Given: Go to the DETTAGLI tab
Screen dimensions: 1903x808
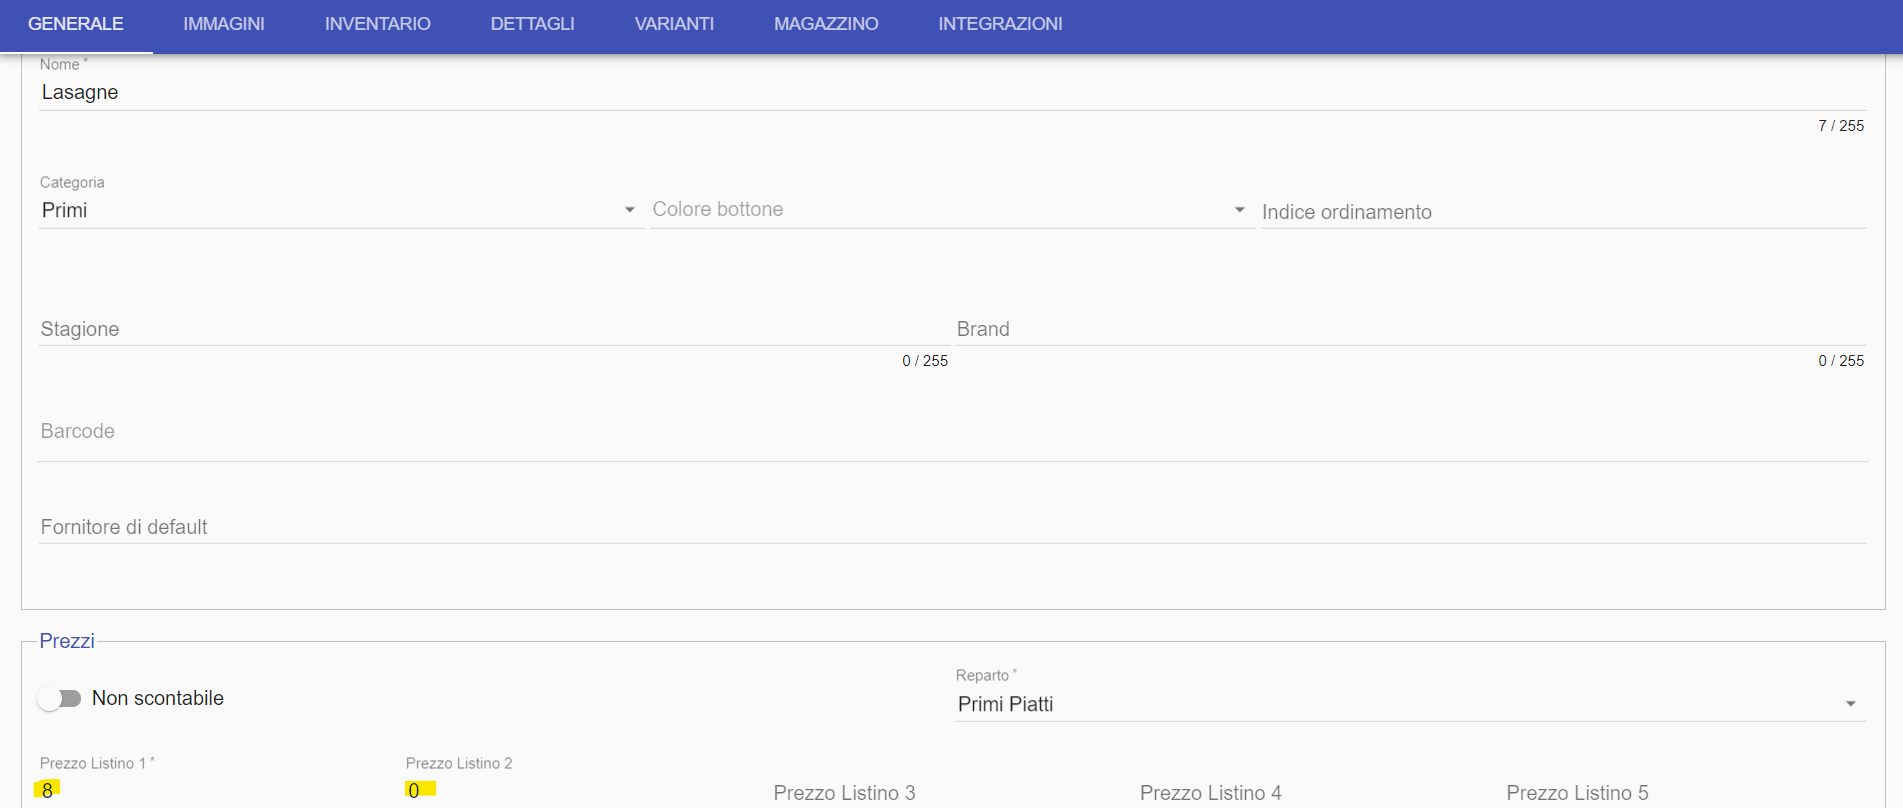Looking at the screenshot, I should point(532,24).
